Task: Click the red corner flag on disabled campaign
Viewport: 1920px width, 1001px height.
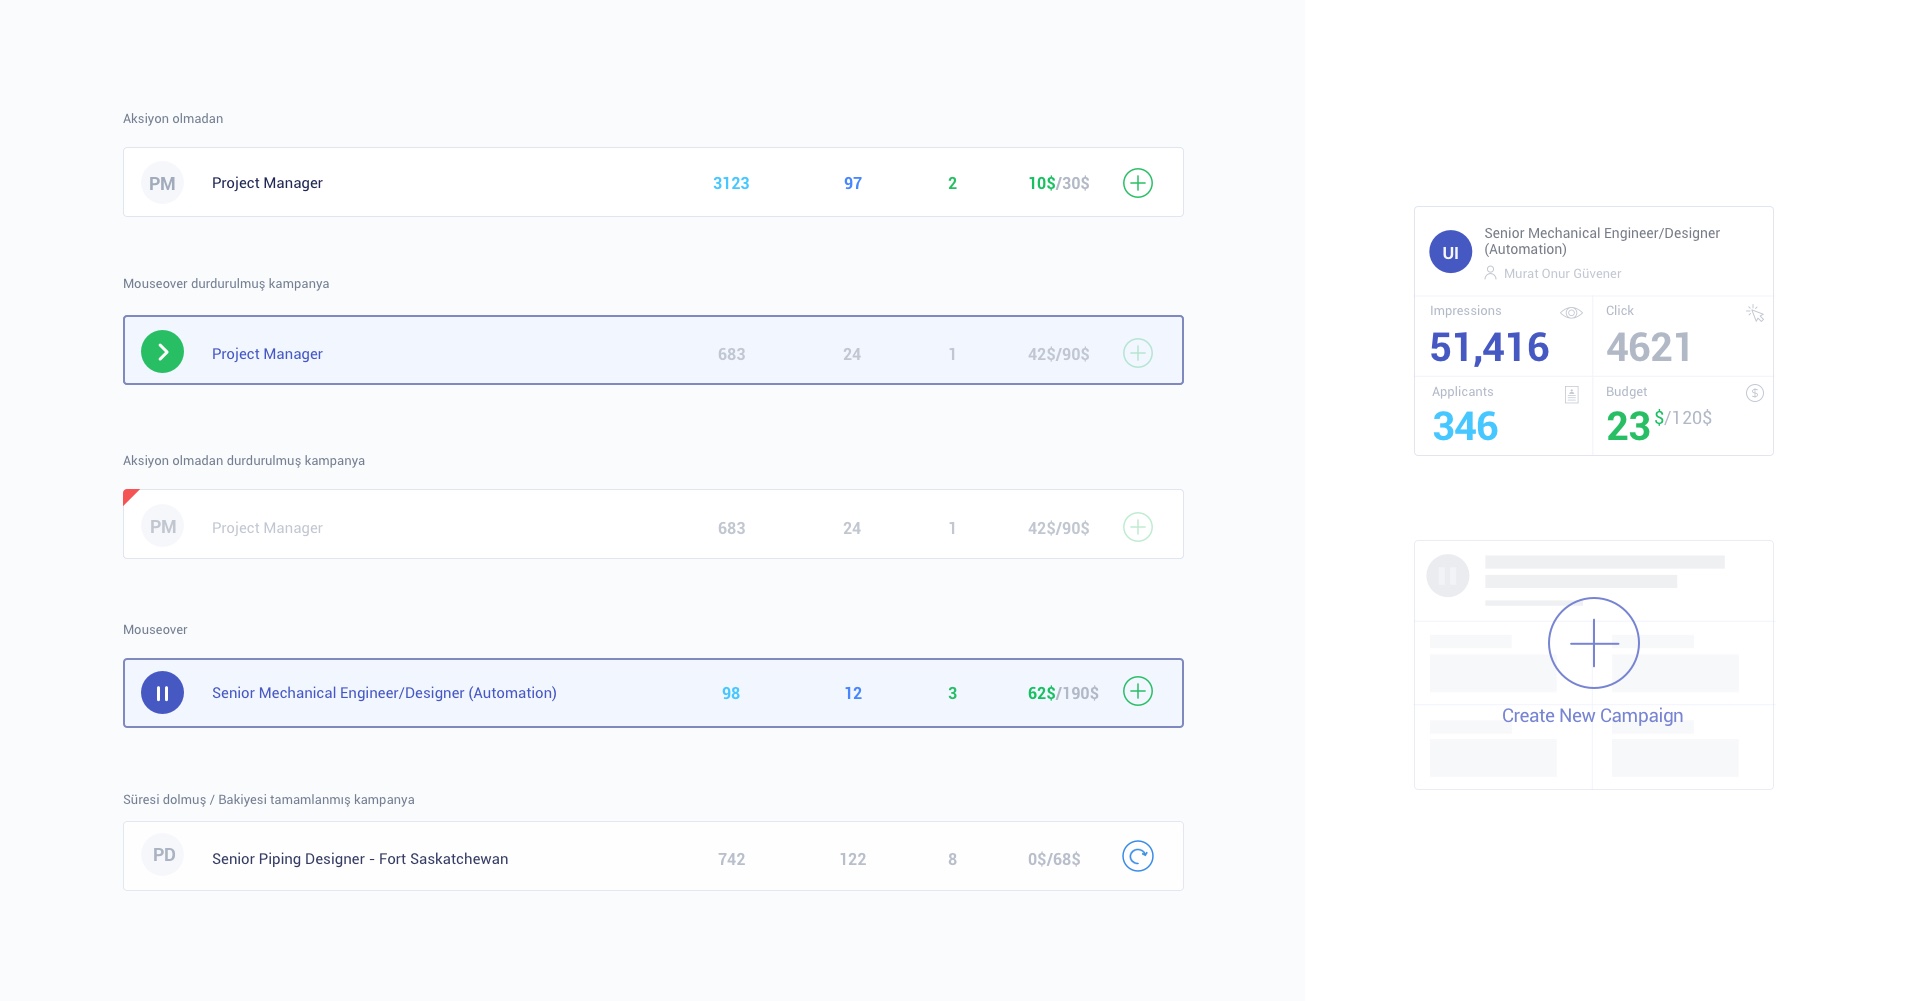Action: (x=129, y=496)
